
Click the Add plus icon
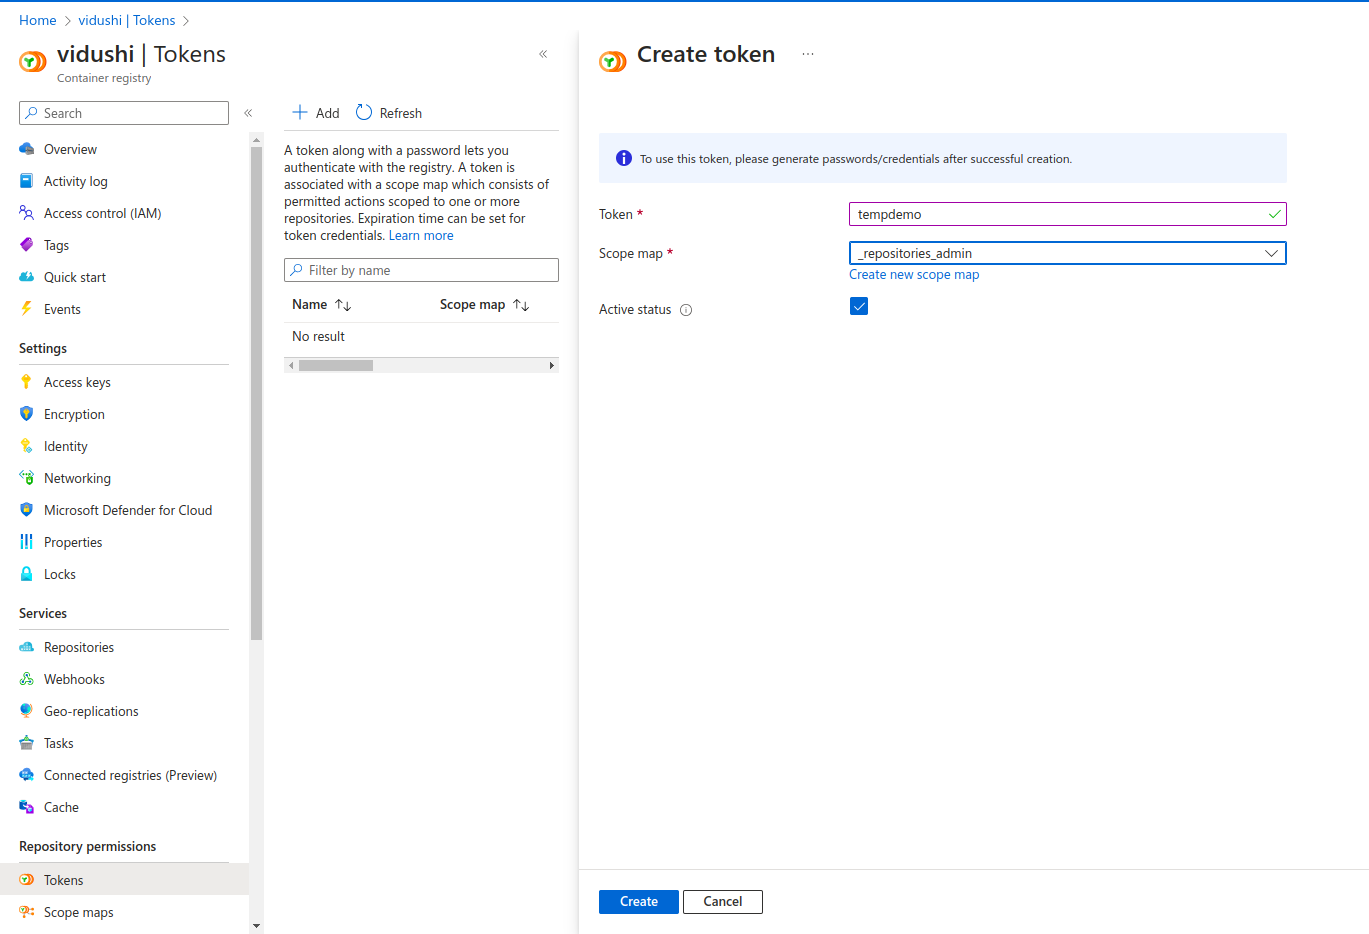pyautogui.click(x=299, y=113)
